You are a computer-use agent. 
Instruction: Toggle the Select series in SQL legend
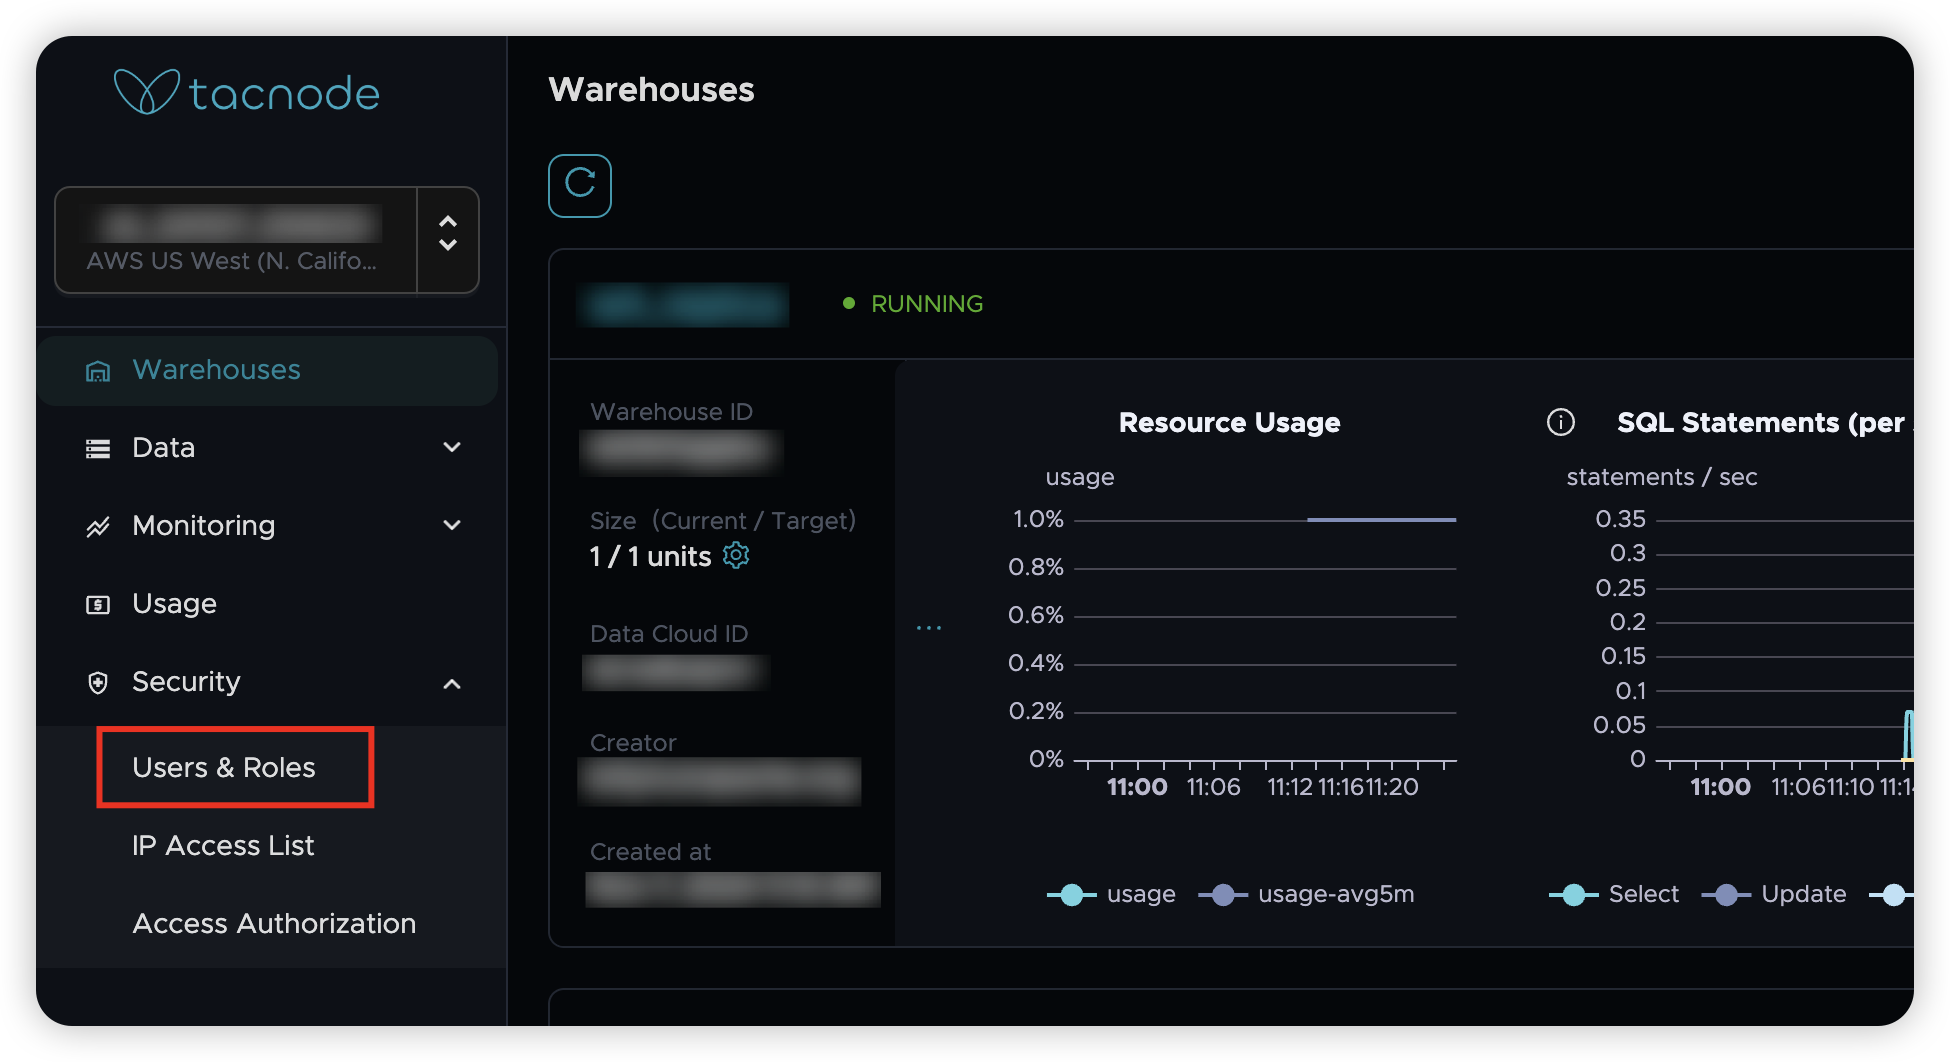coord(1613,894)
